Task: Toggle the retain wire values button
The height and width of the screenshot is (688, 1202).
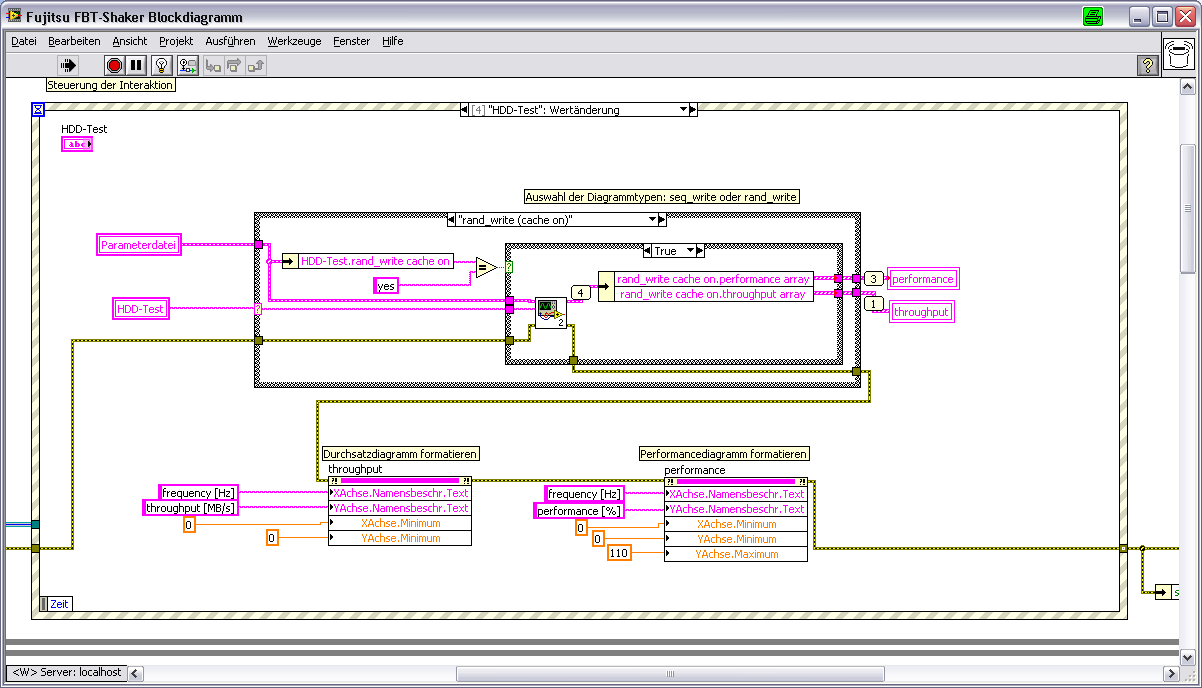Action: coord(187,66)
